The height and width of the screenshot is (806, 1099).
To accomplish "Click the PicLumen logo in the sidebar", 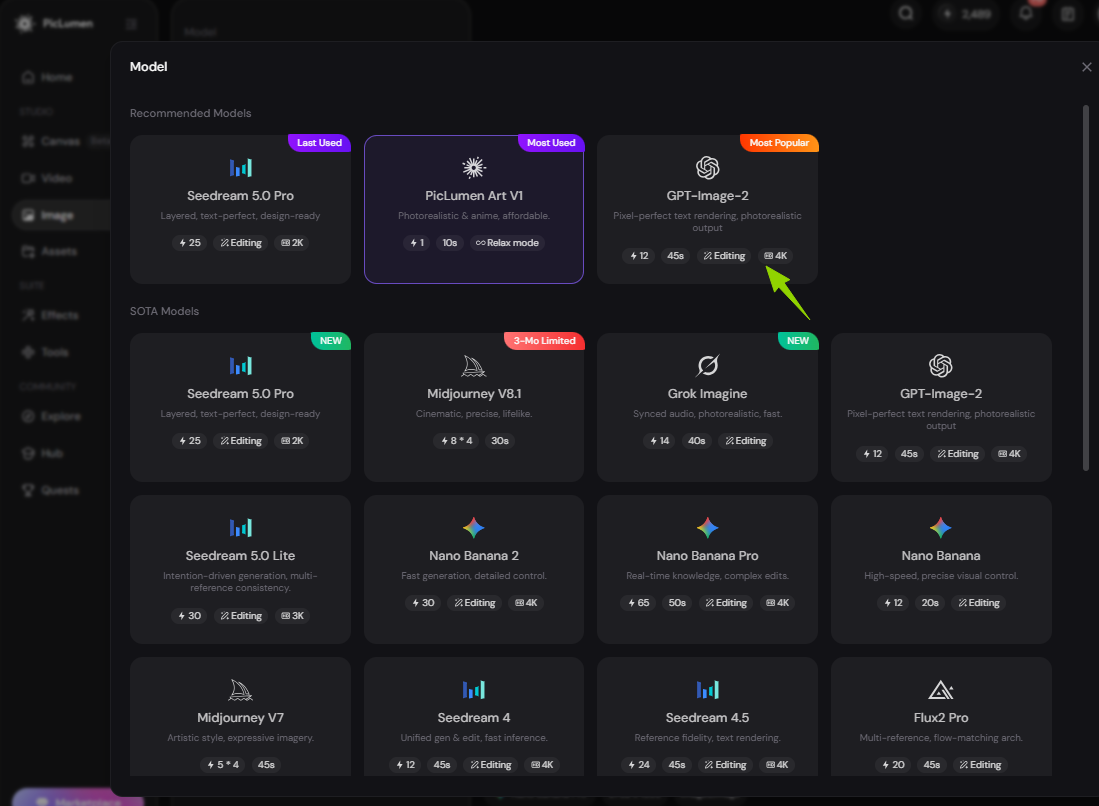I will pos(54,24).
